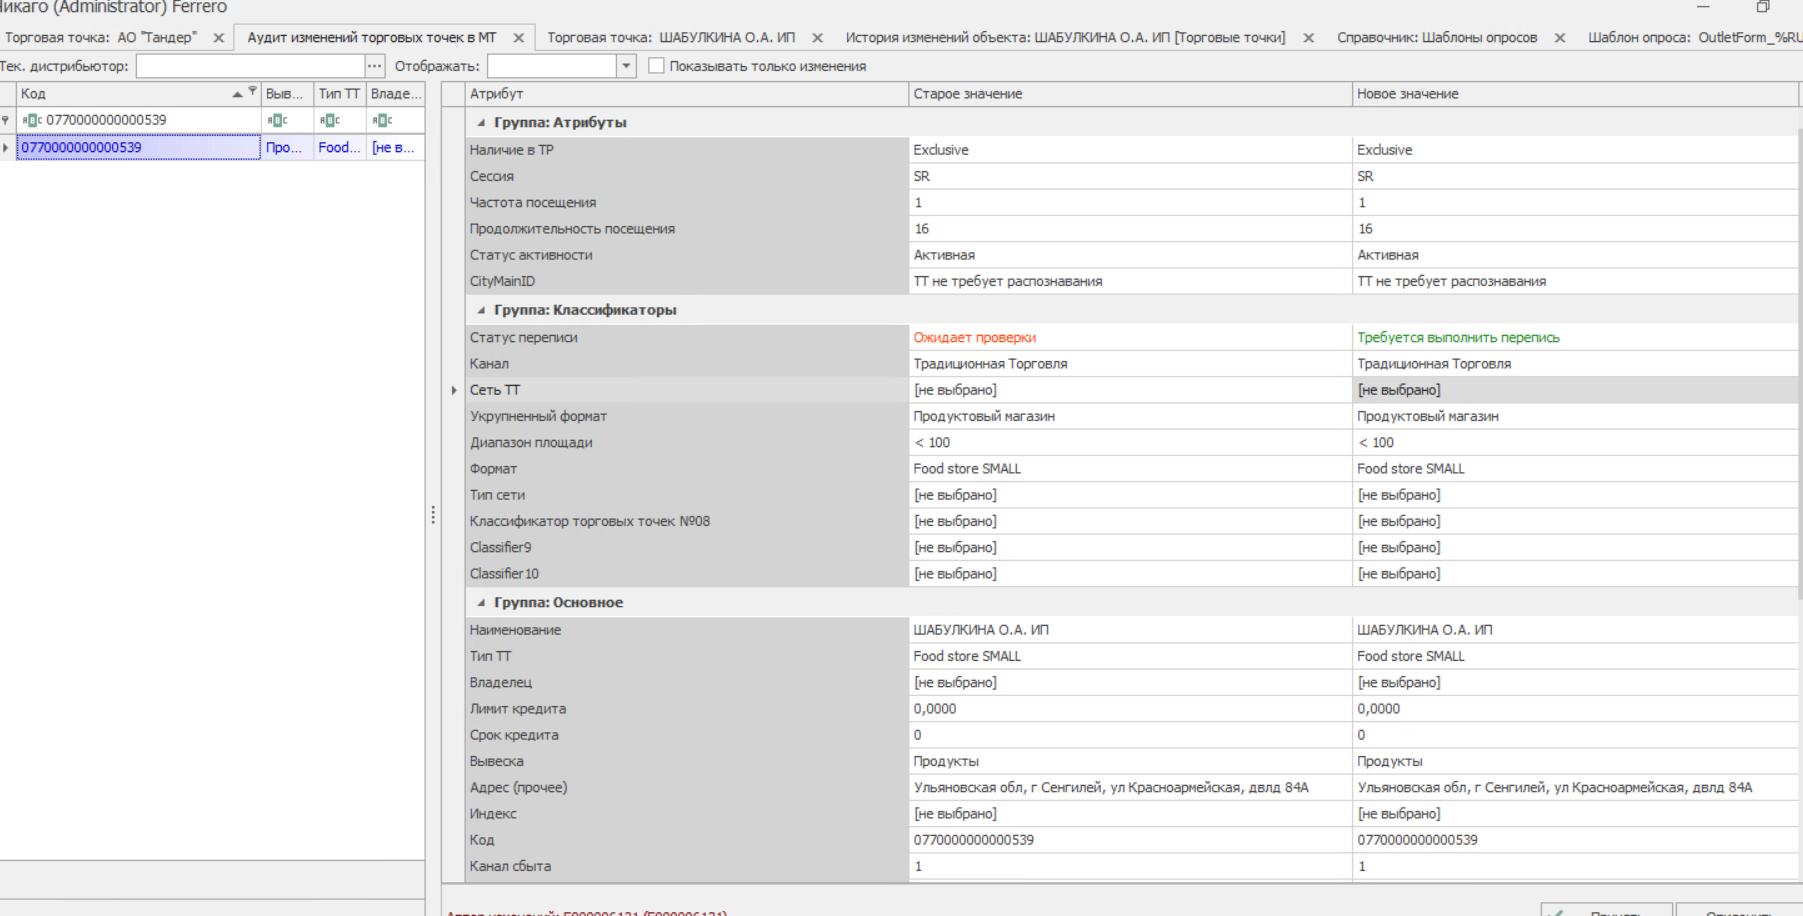Image resolution: width=1803 pixels, height=916 pixels.
Task: Switch to Шаблон опроса: OutletForm tab
Action: coord(1694,38)
